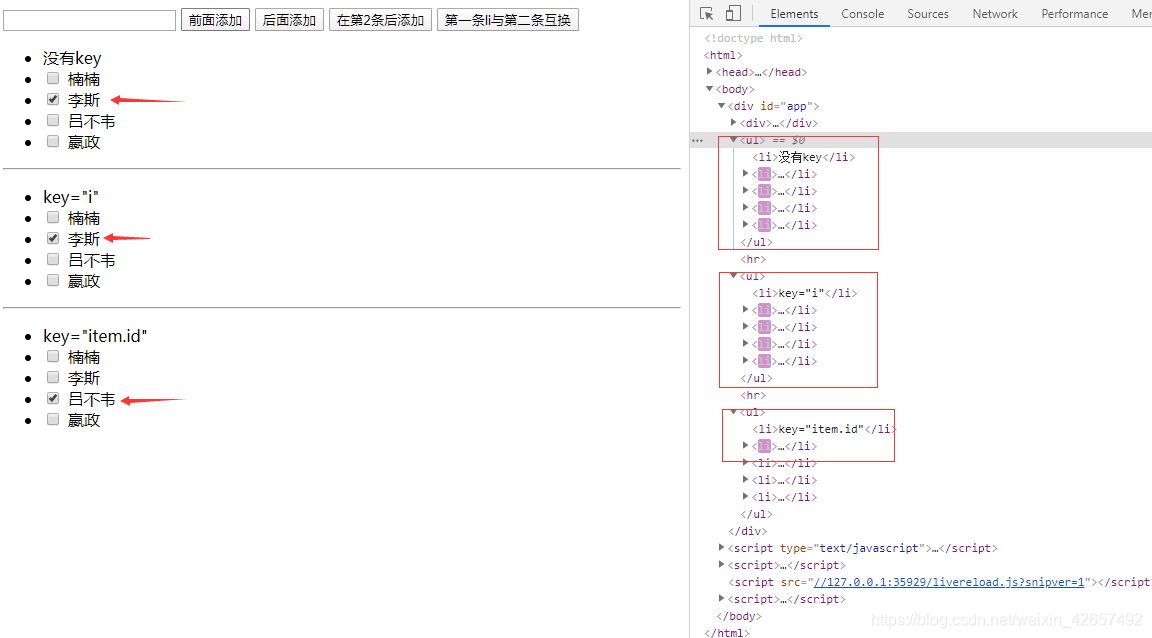Select the closing </body> tag line

[x=739, y=616]
